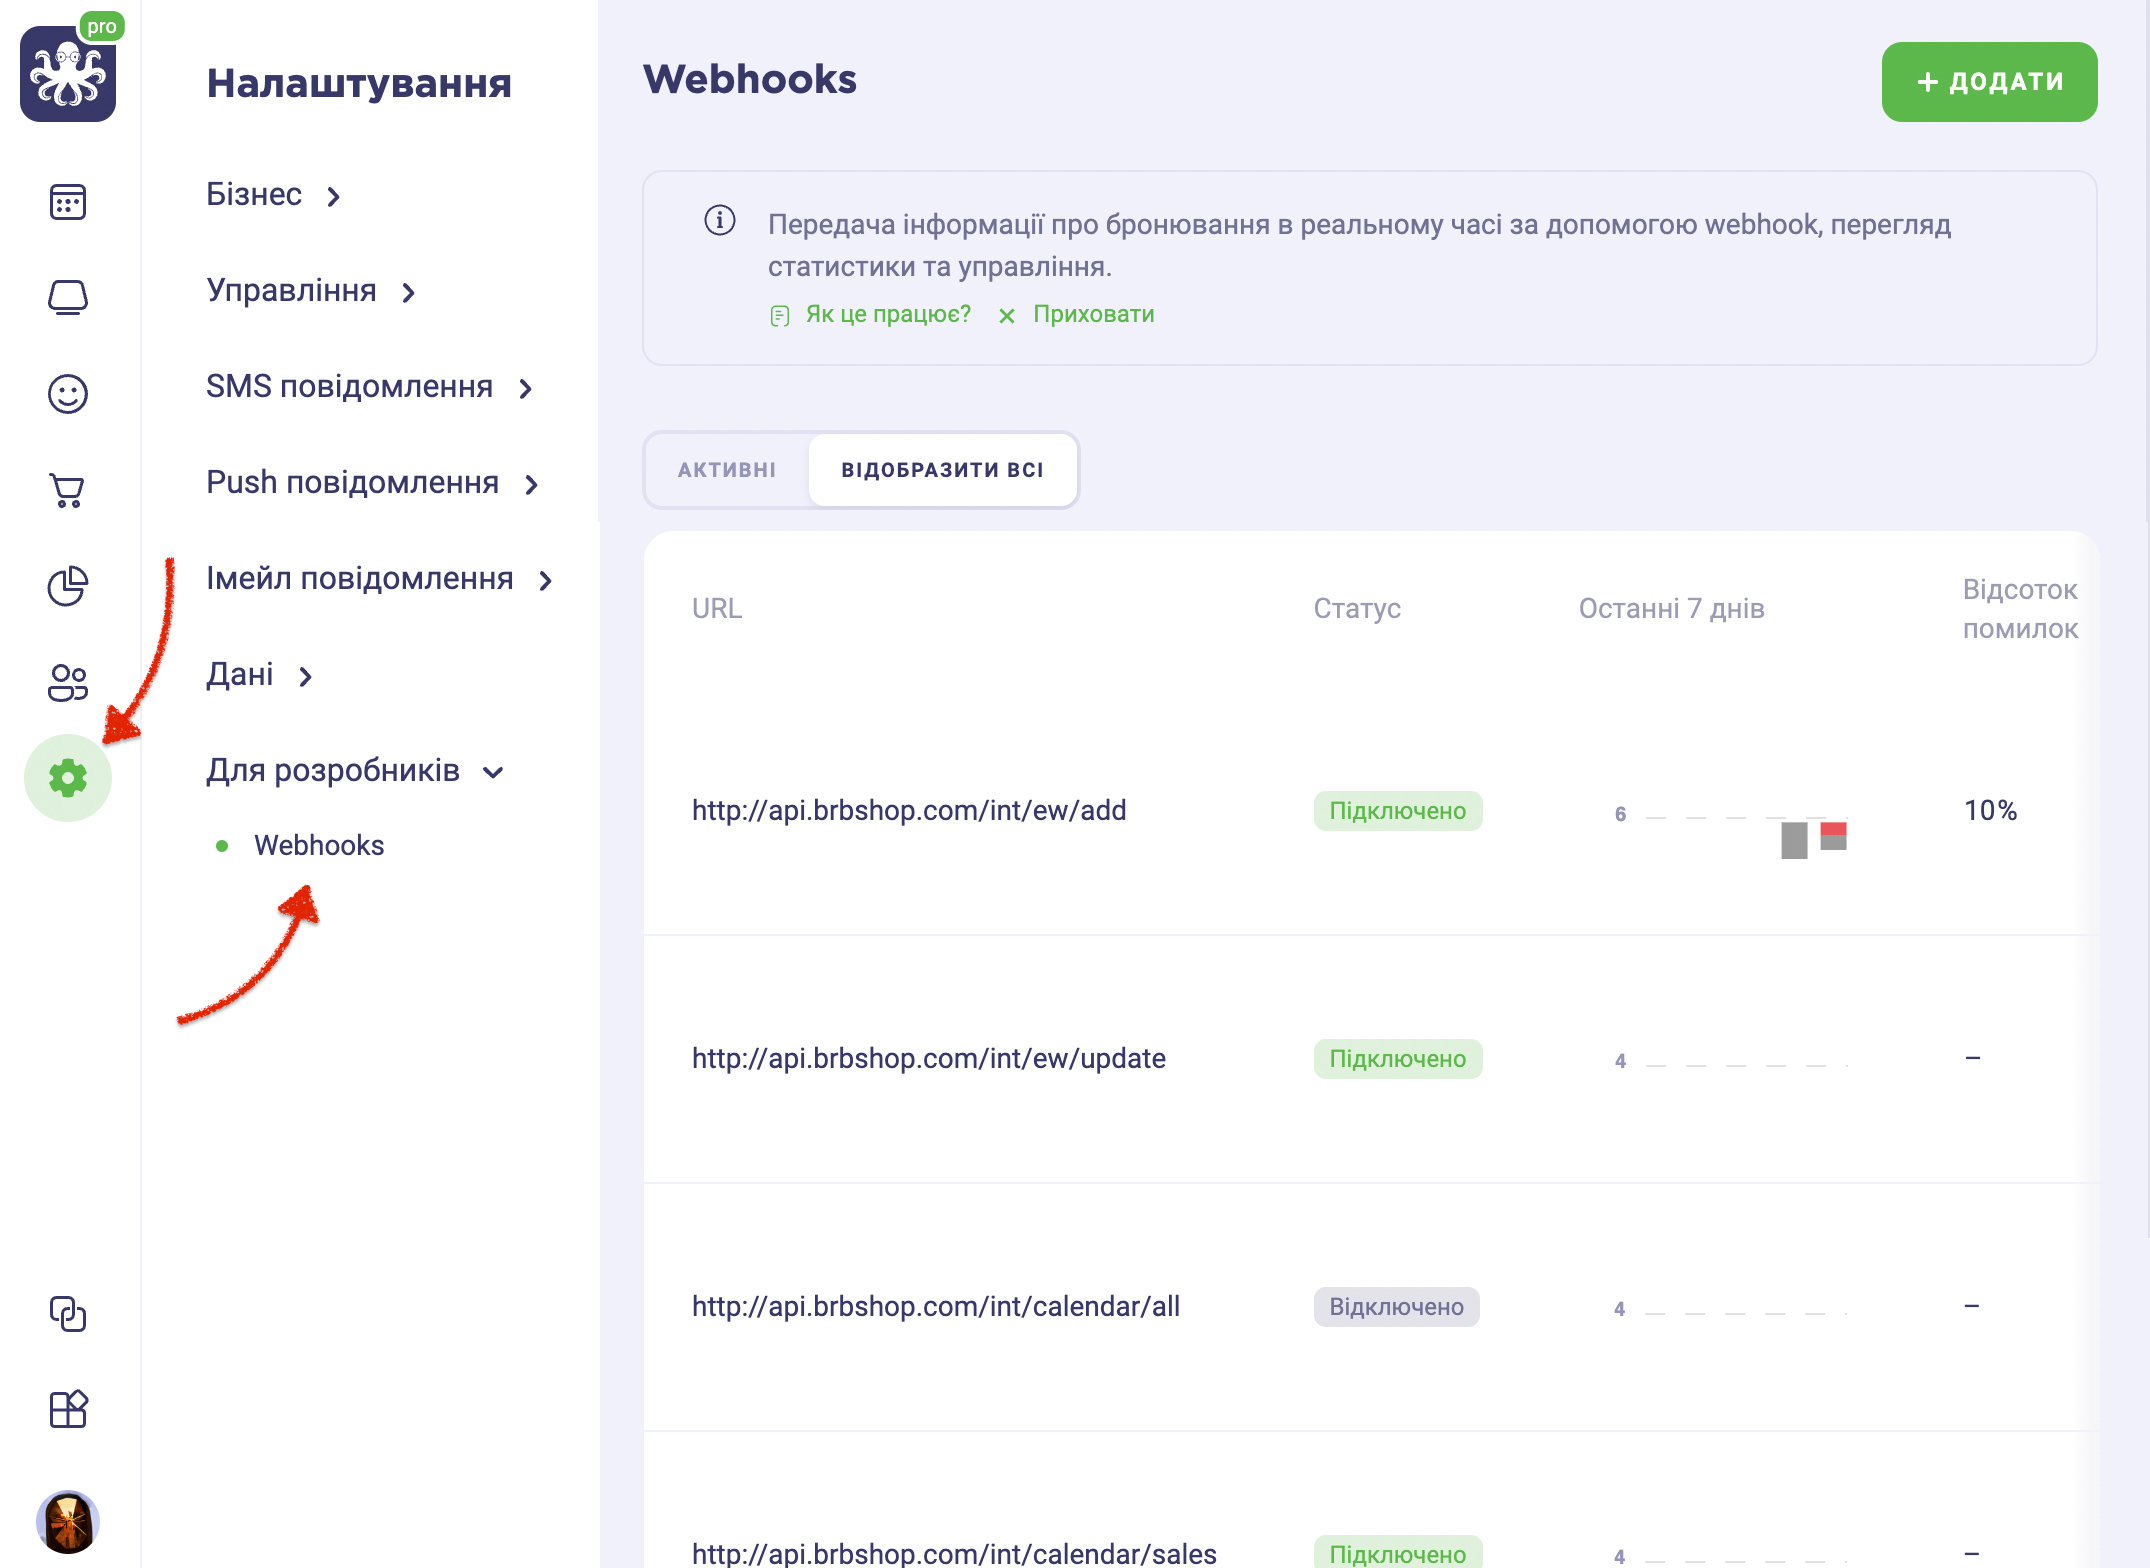
Task: Expand the SMS повідомлення section
Action: (x=370, y=386)
